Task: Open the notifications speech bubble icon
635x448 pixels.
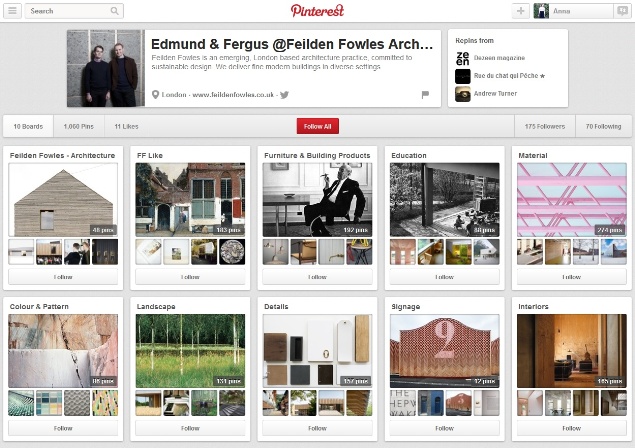Action: [x=622, y=11]
